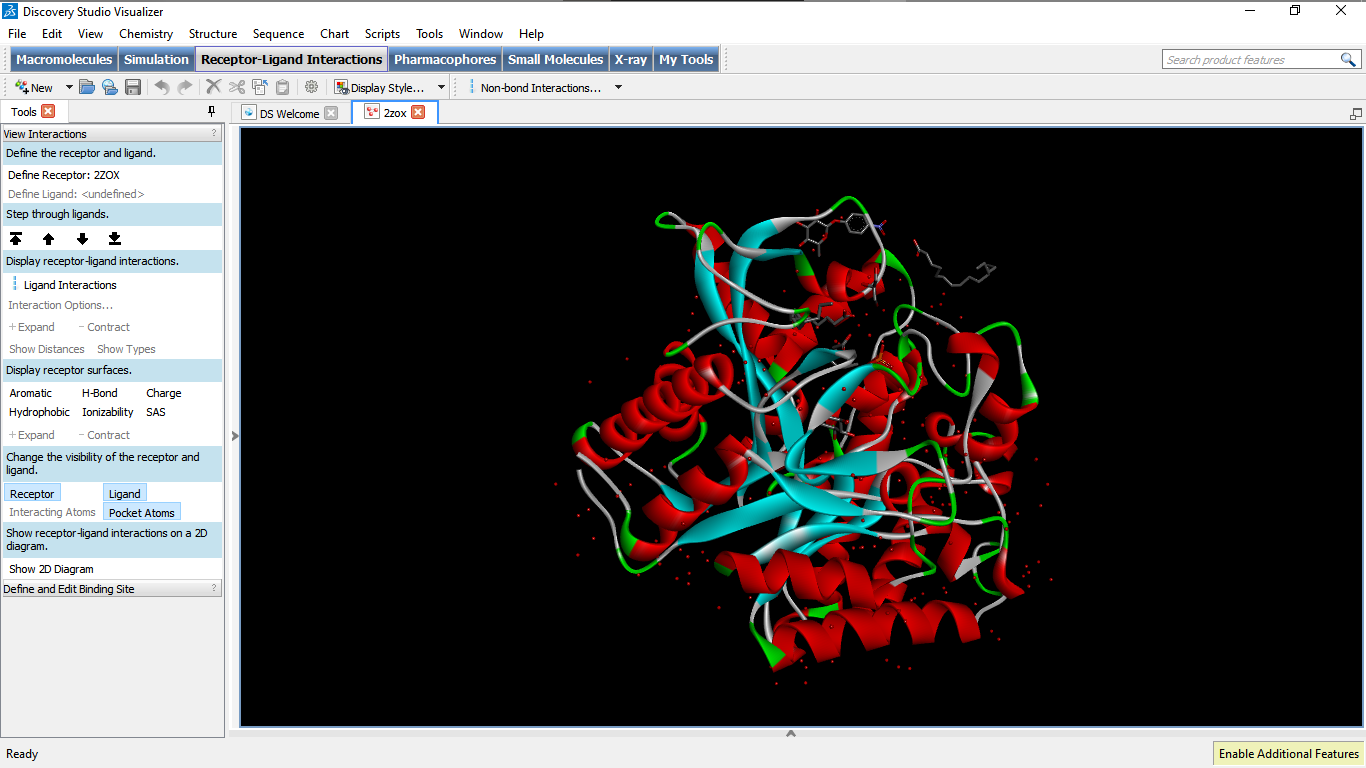Image resolution: width=1366 pixels, height=768 pixels.
Task: Step to previous ligand up arrow
Action: tap(48, 239)
